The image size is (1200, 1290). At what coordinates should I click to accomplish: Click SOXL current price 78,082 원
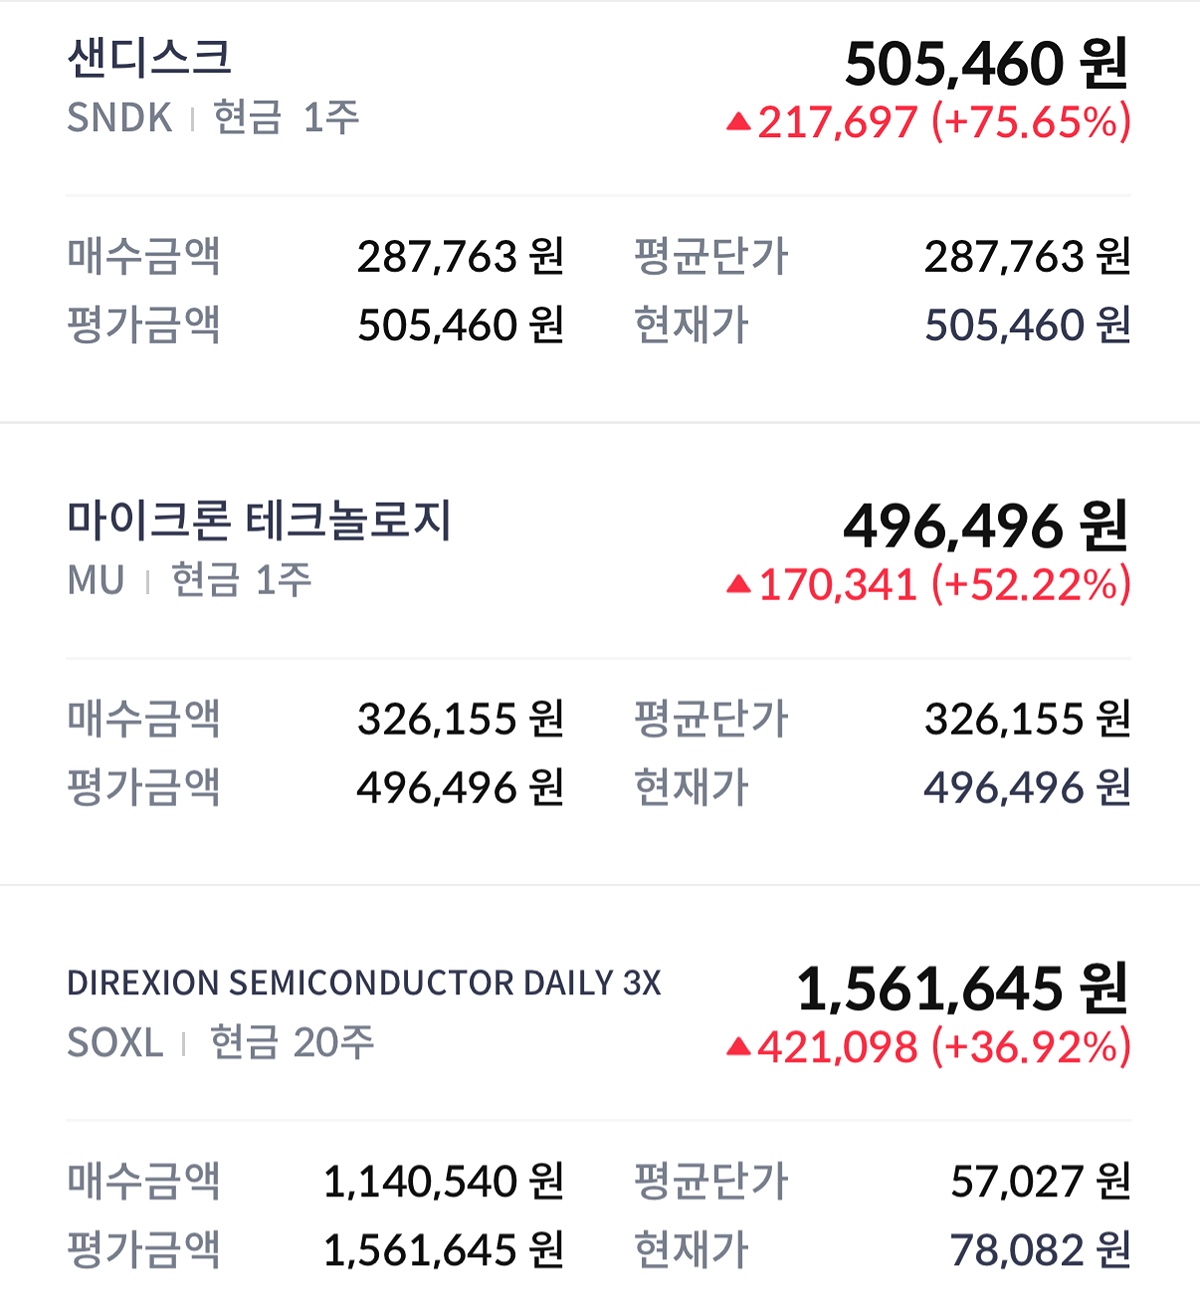[x=1040, y=1250]
